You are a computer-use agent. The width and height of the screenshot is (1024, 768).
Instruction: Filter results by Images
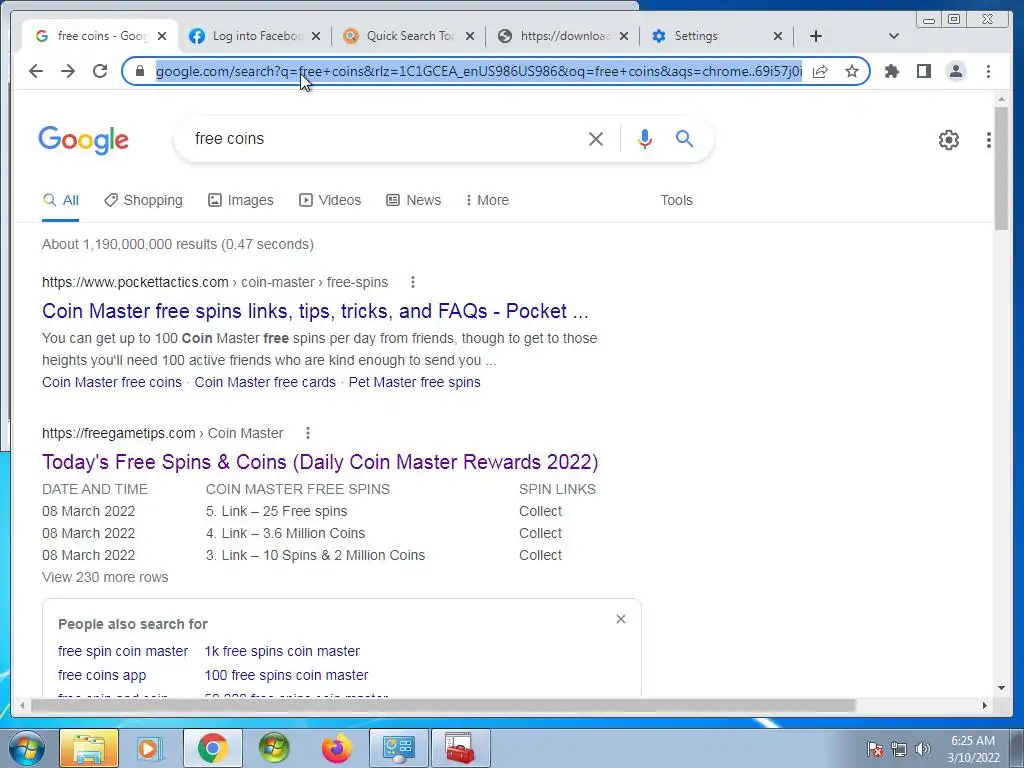[240, 200]
